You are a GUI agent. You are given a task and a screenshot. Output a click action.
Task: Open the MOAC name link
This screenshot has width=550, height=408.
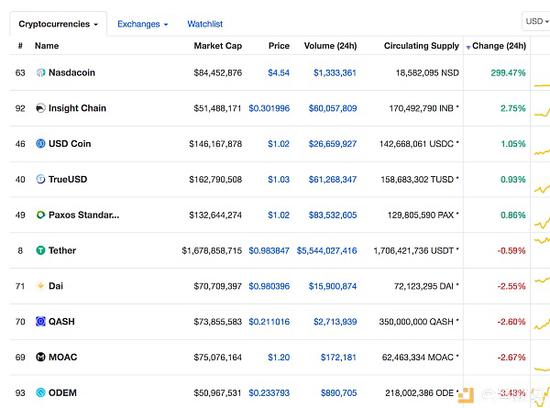point(63,357)
